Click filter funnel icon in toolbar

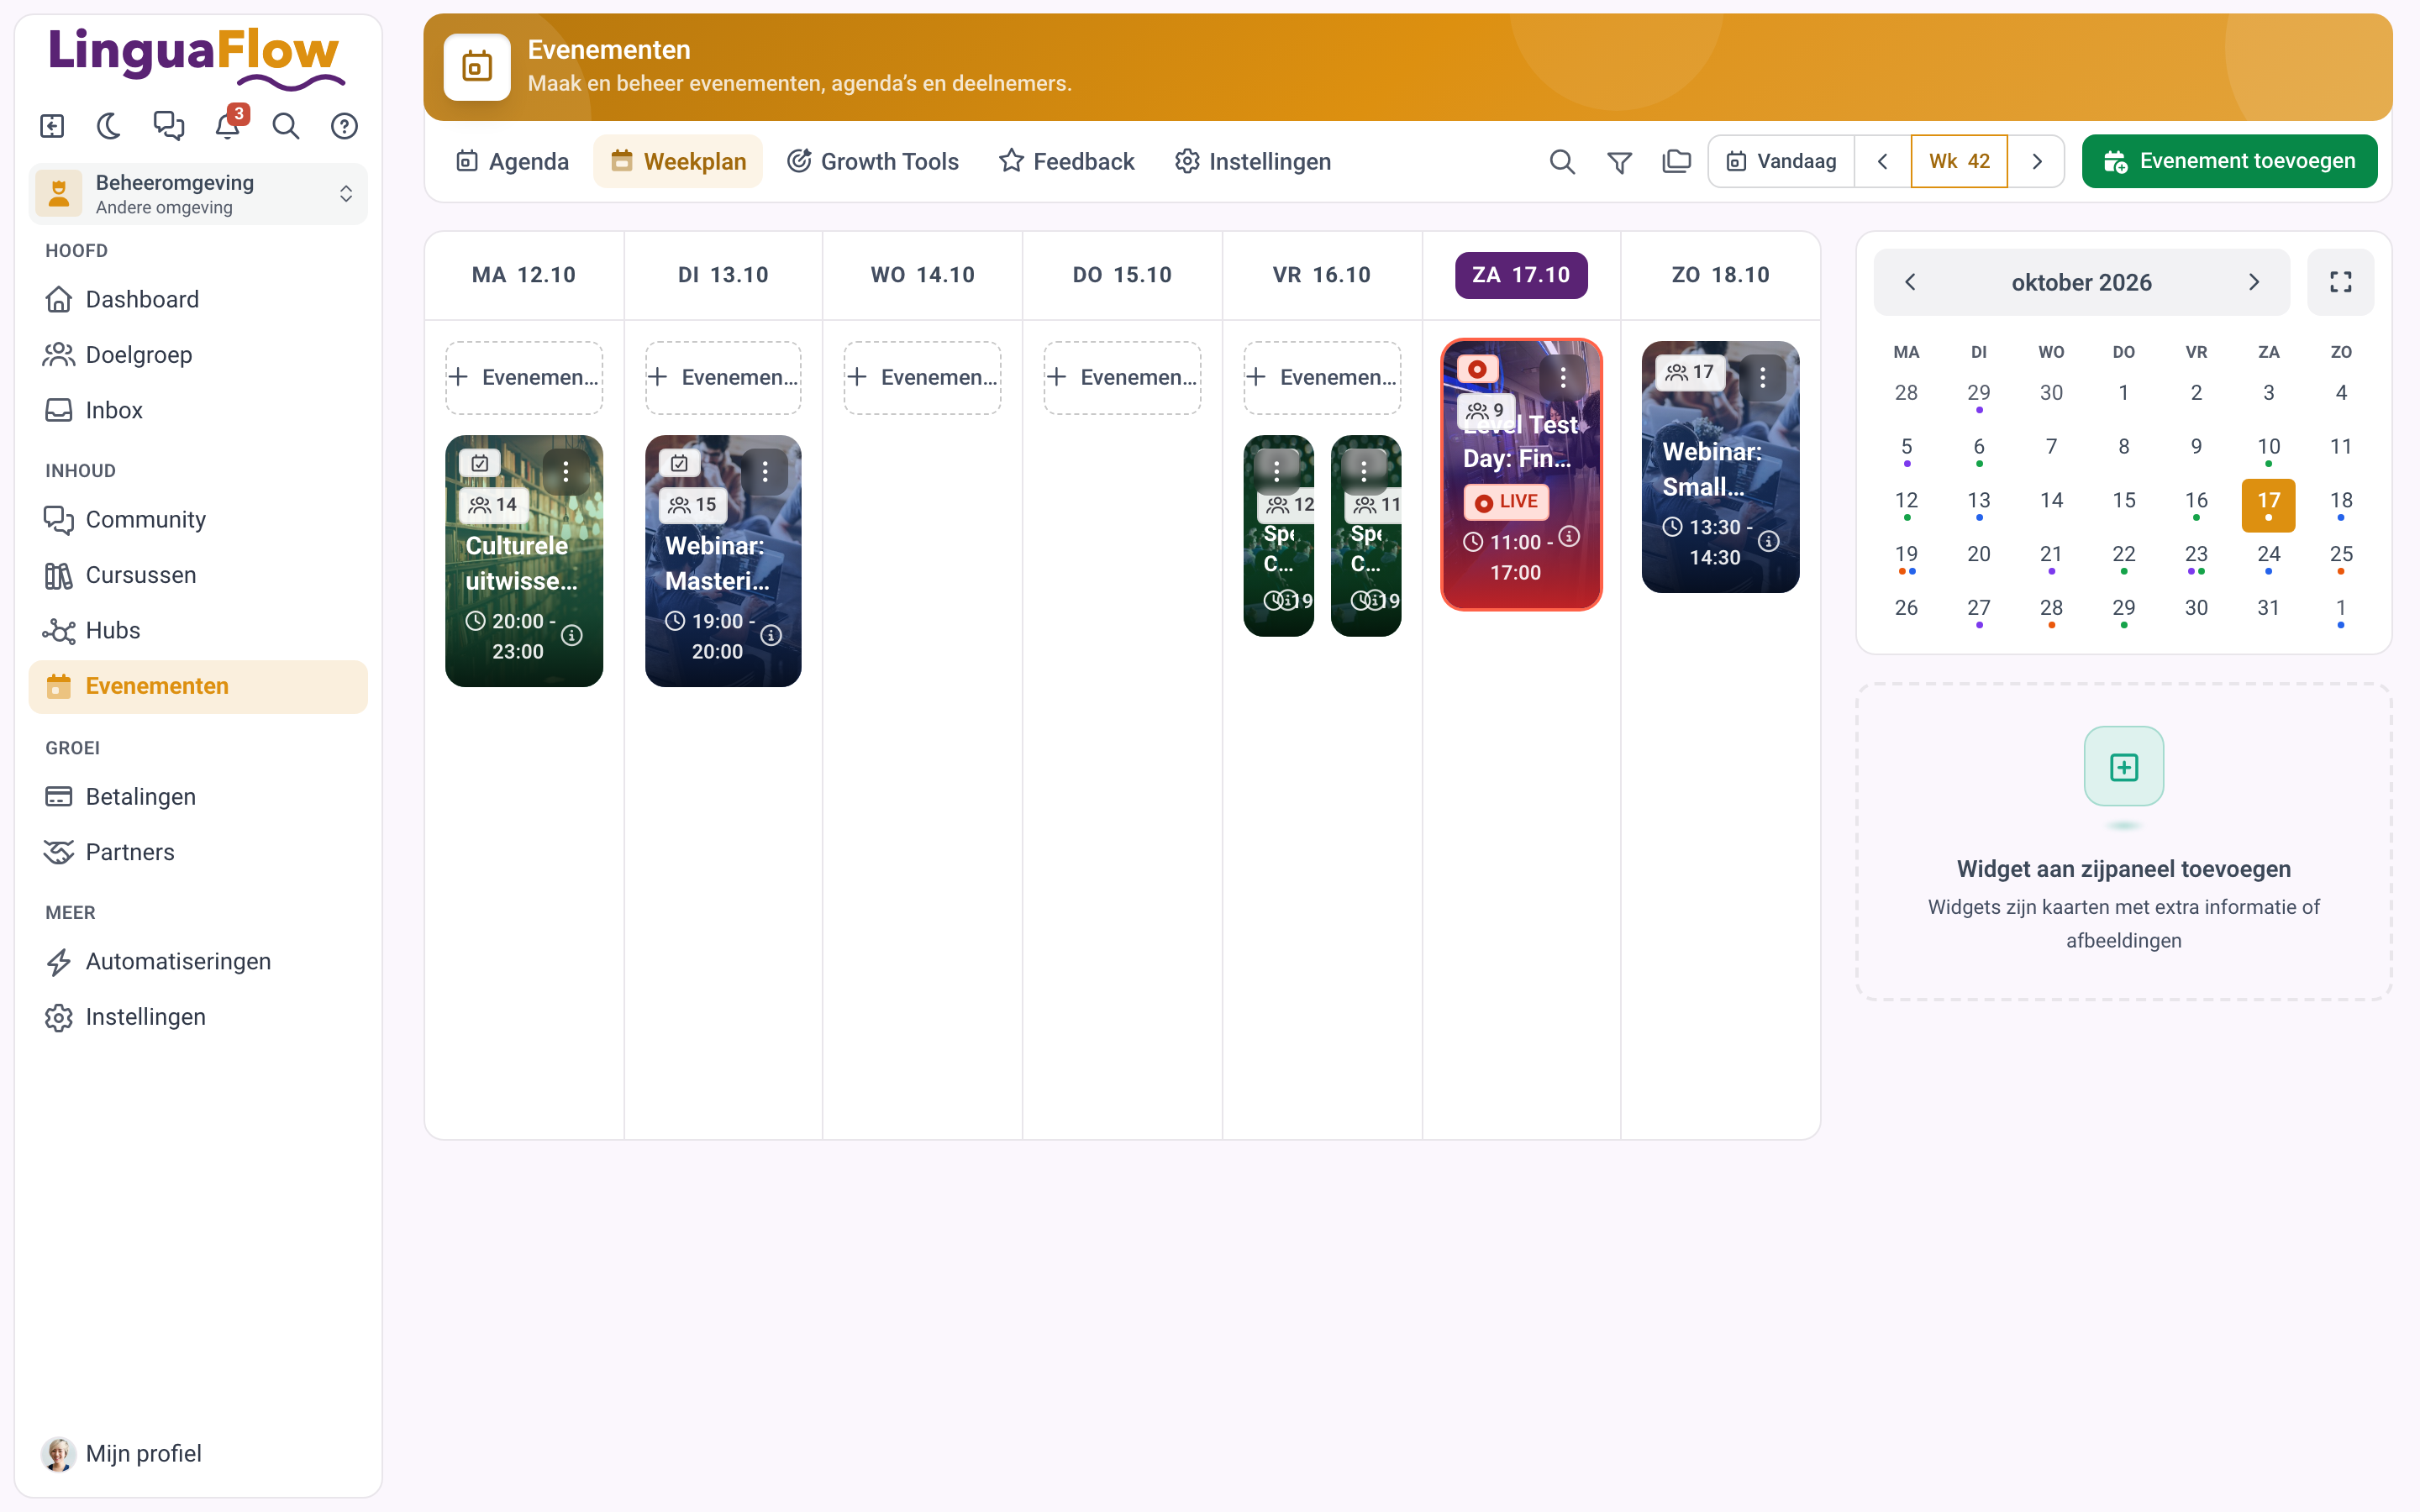pos(1619,161)
